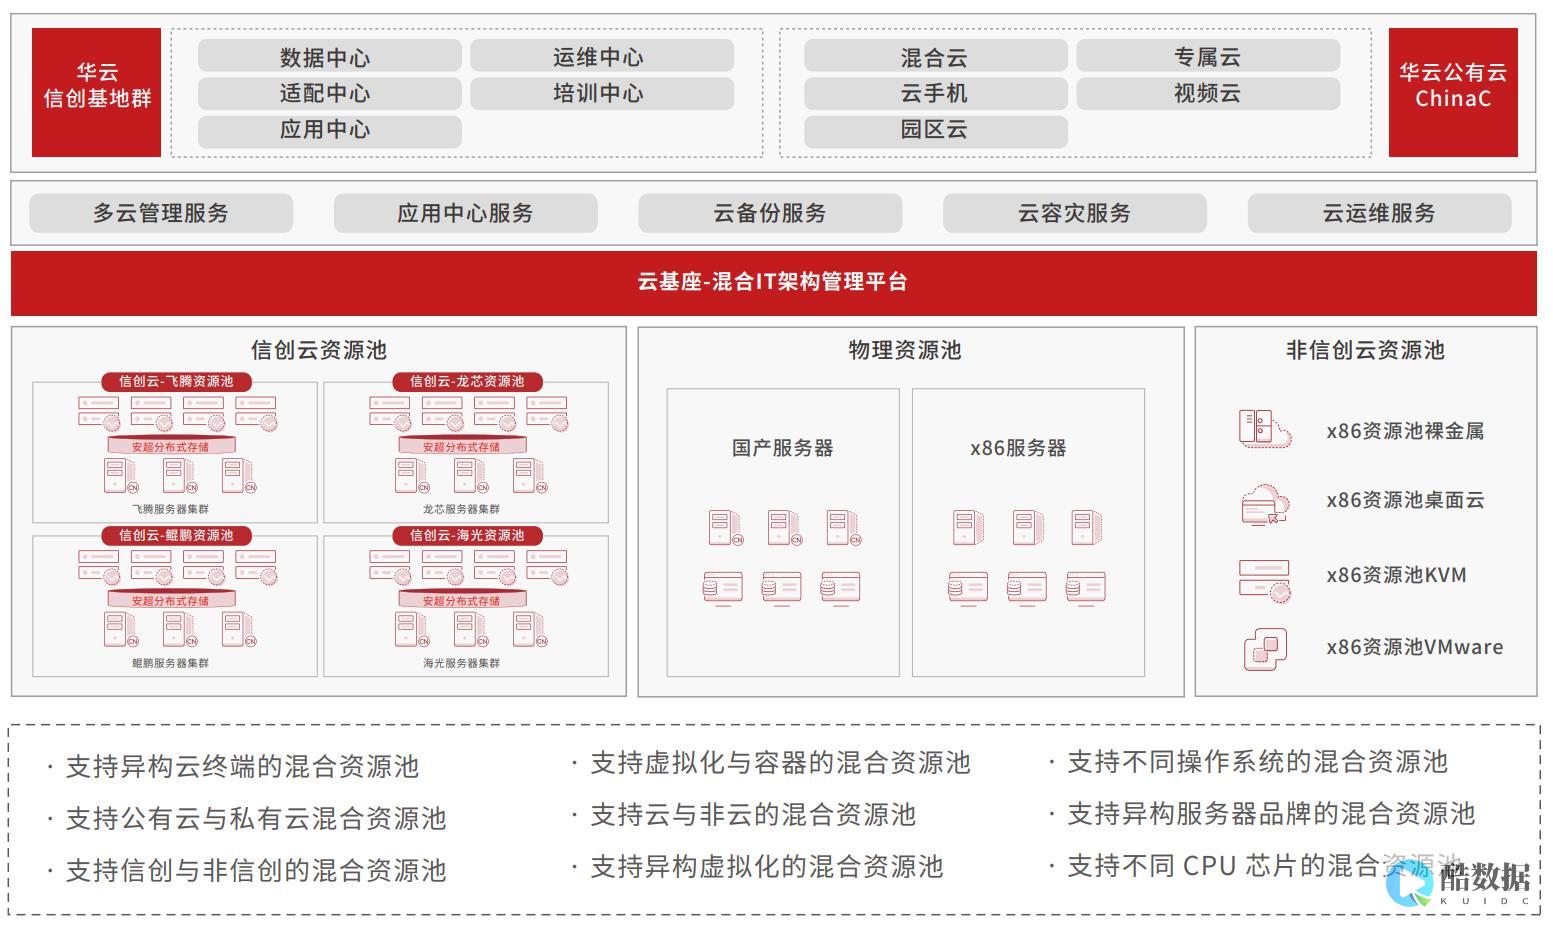Click the text 支持异构虚拟化的混合资源池

click(767, 867)
